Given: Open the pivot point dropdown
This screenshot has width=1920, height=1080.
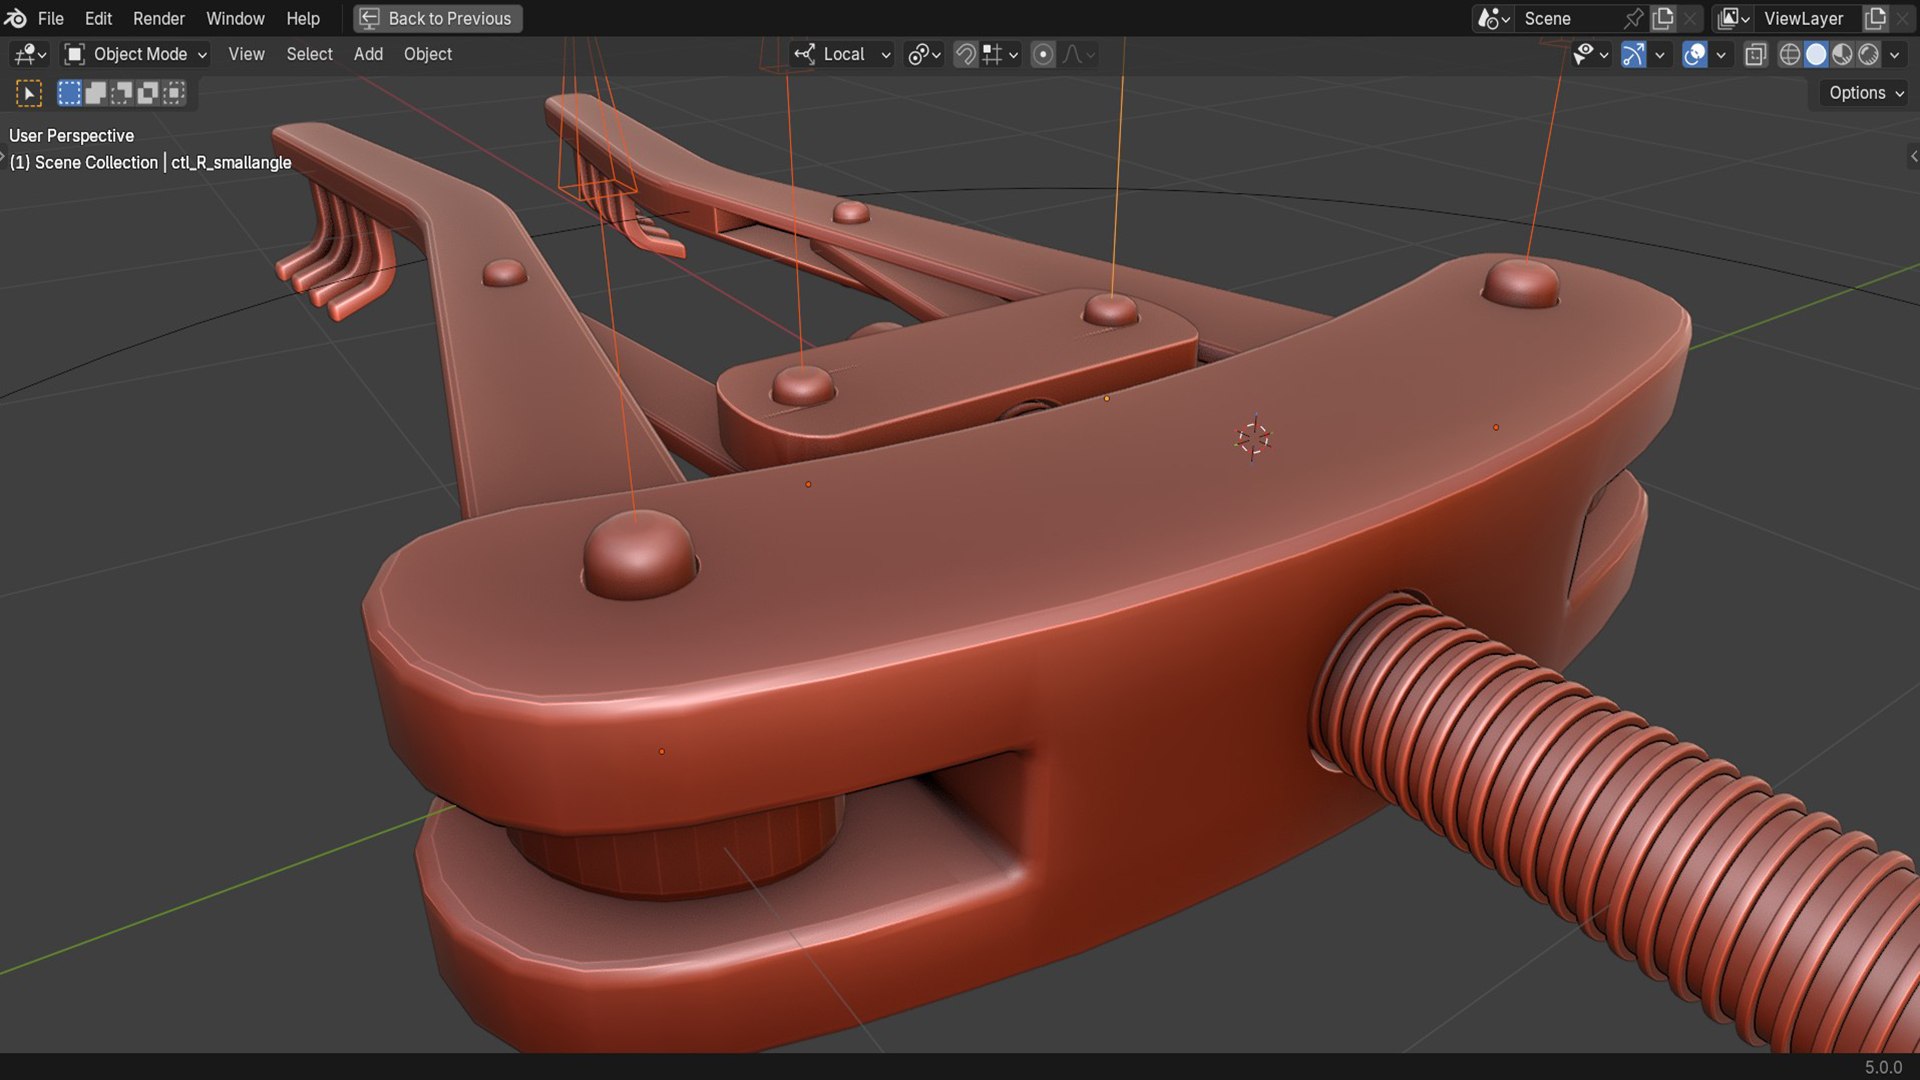Looking at the screenshot, I should click(924, 54).
